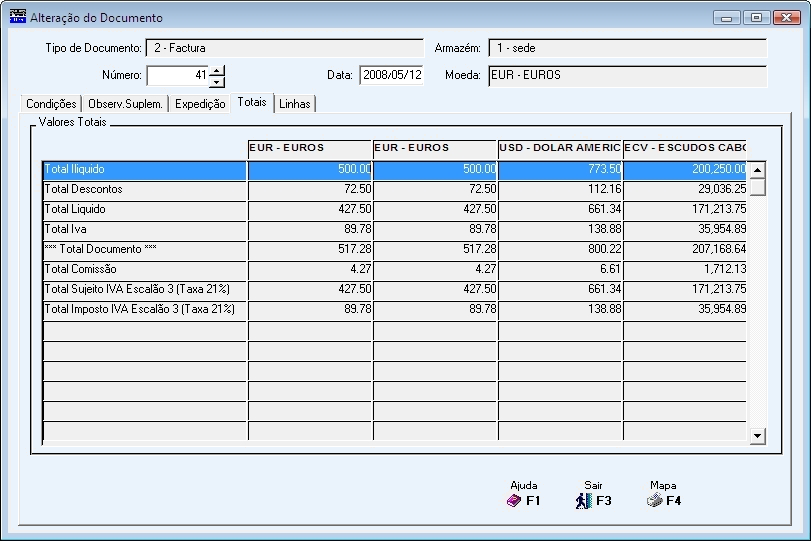Open the Observ.Suplem. tab
The height and width of the screenshot is (541, 811).
pyautogui.click(x=125, y=104)
